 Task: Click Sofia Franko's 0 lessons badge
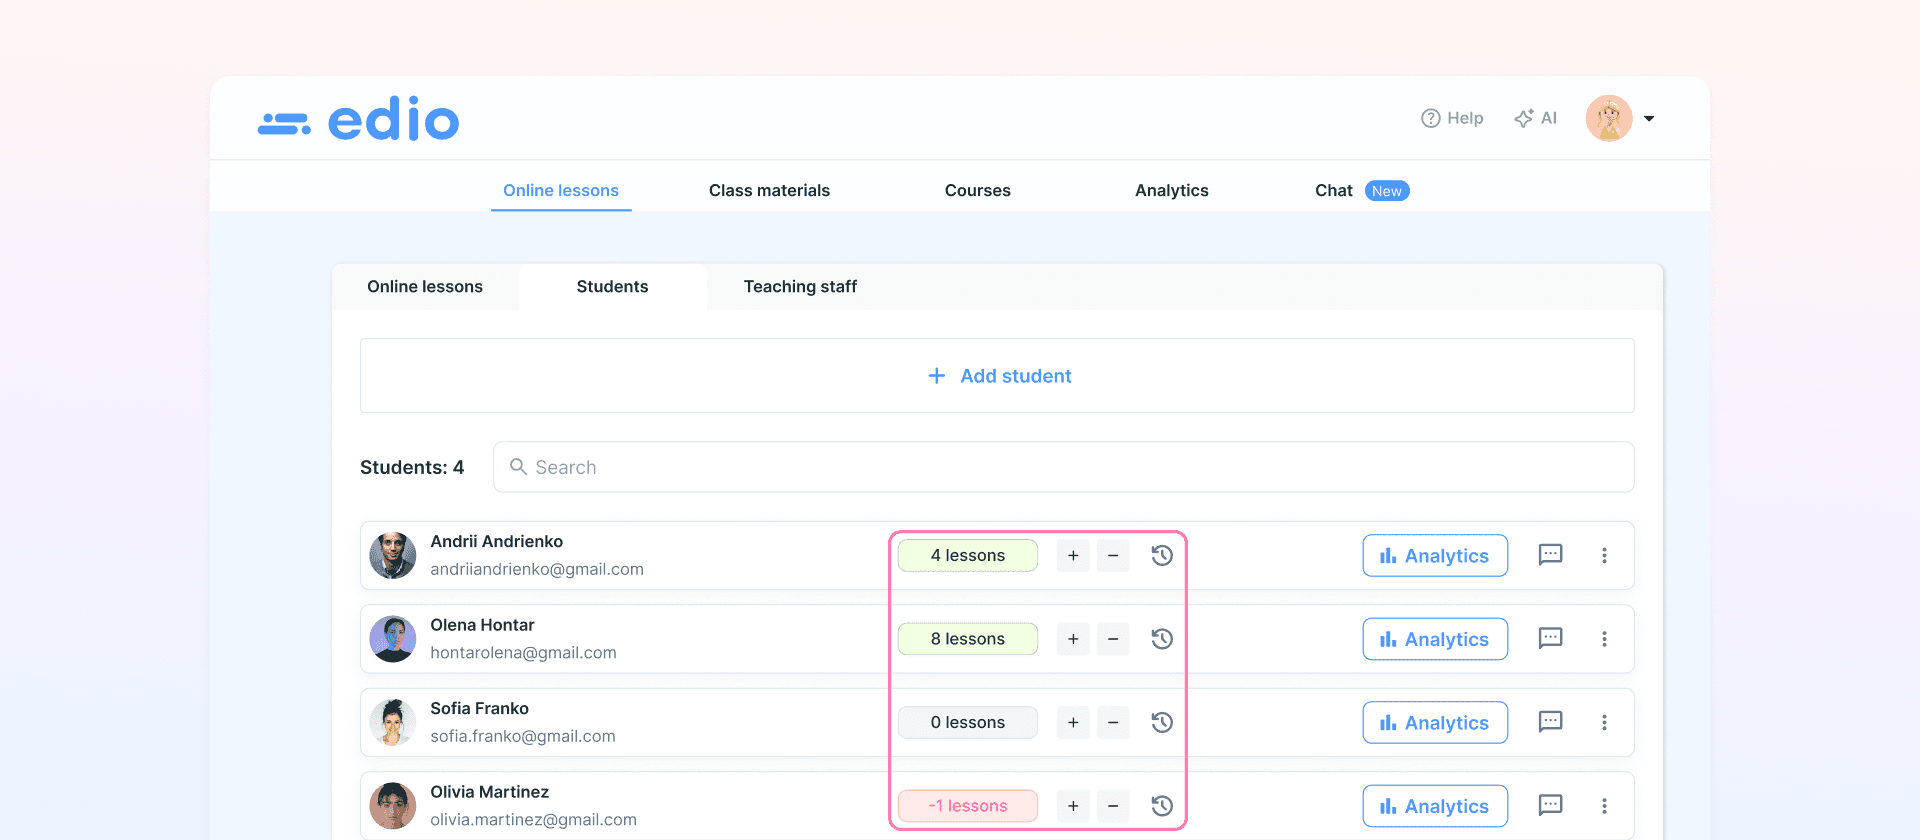[968, 722]
